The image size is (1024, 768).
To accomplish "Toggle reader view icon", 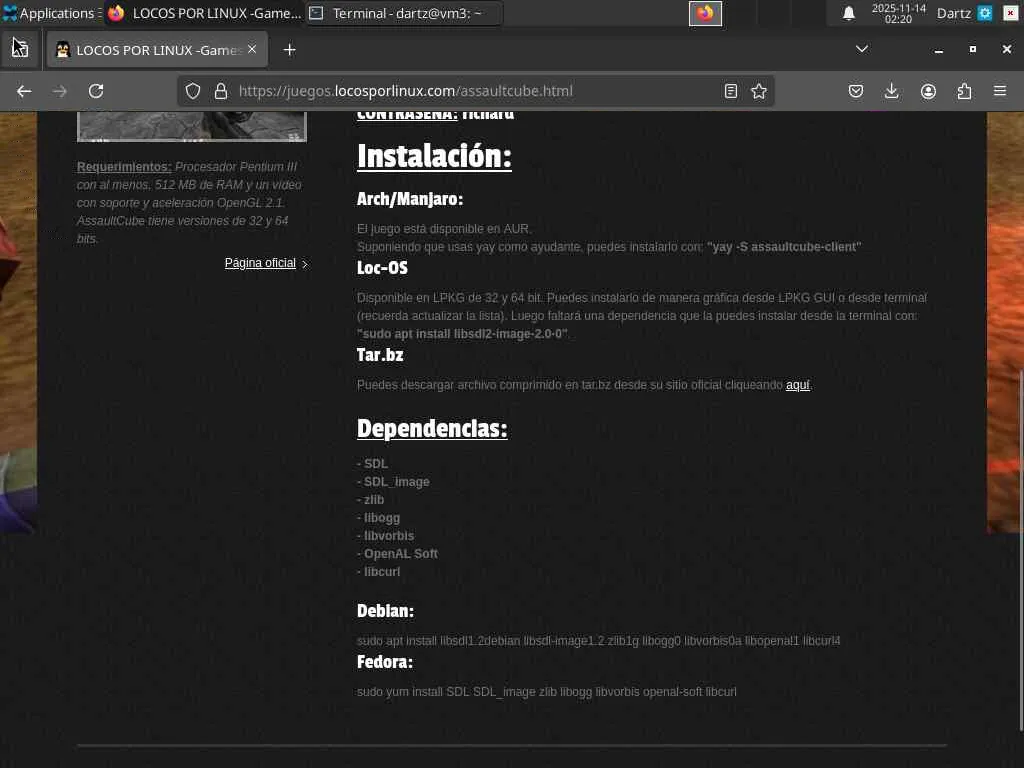I will point(731,91).
